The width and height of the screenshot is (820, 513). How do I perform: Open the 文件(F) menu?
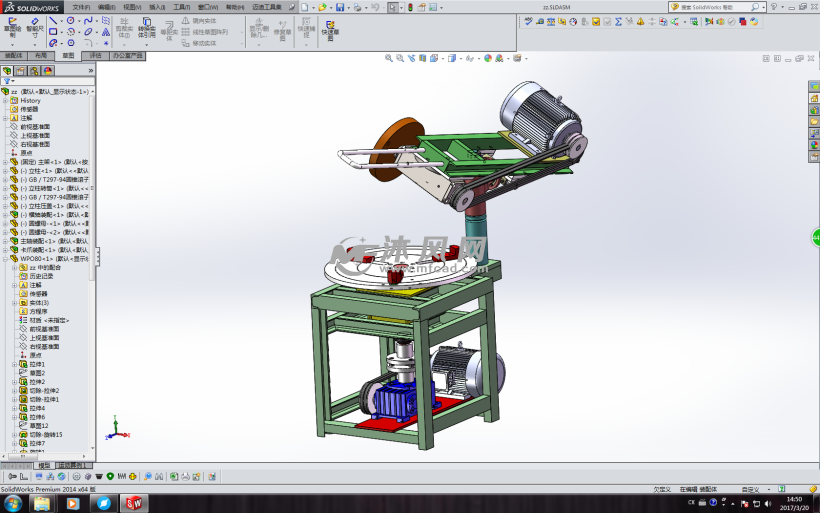[81, 7]
